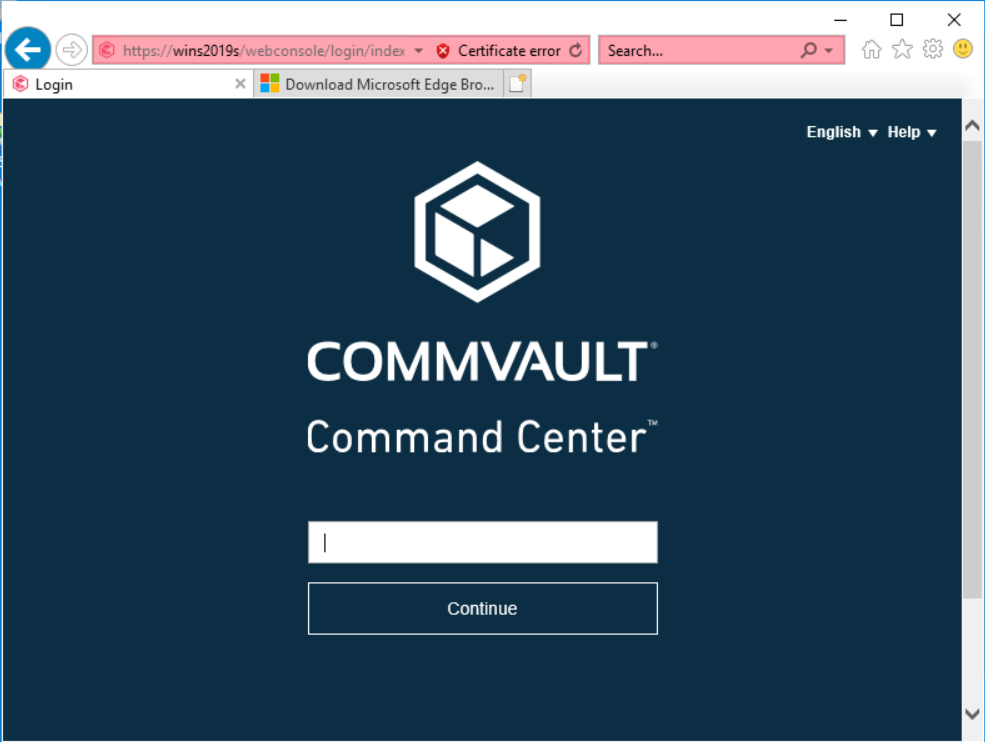The height and width of the screenshot is (742, 985).
Task: Go back with the browser Back arrow
Action: tap(28, 49)
